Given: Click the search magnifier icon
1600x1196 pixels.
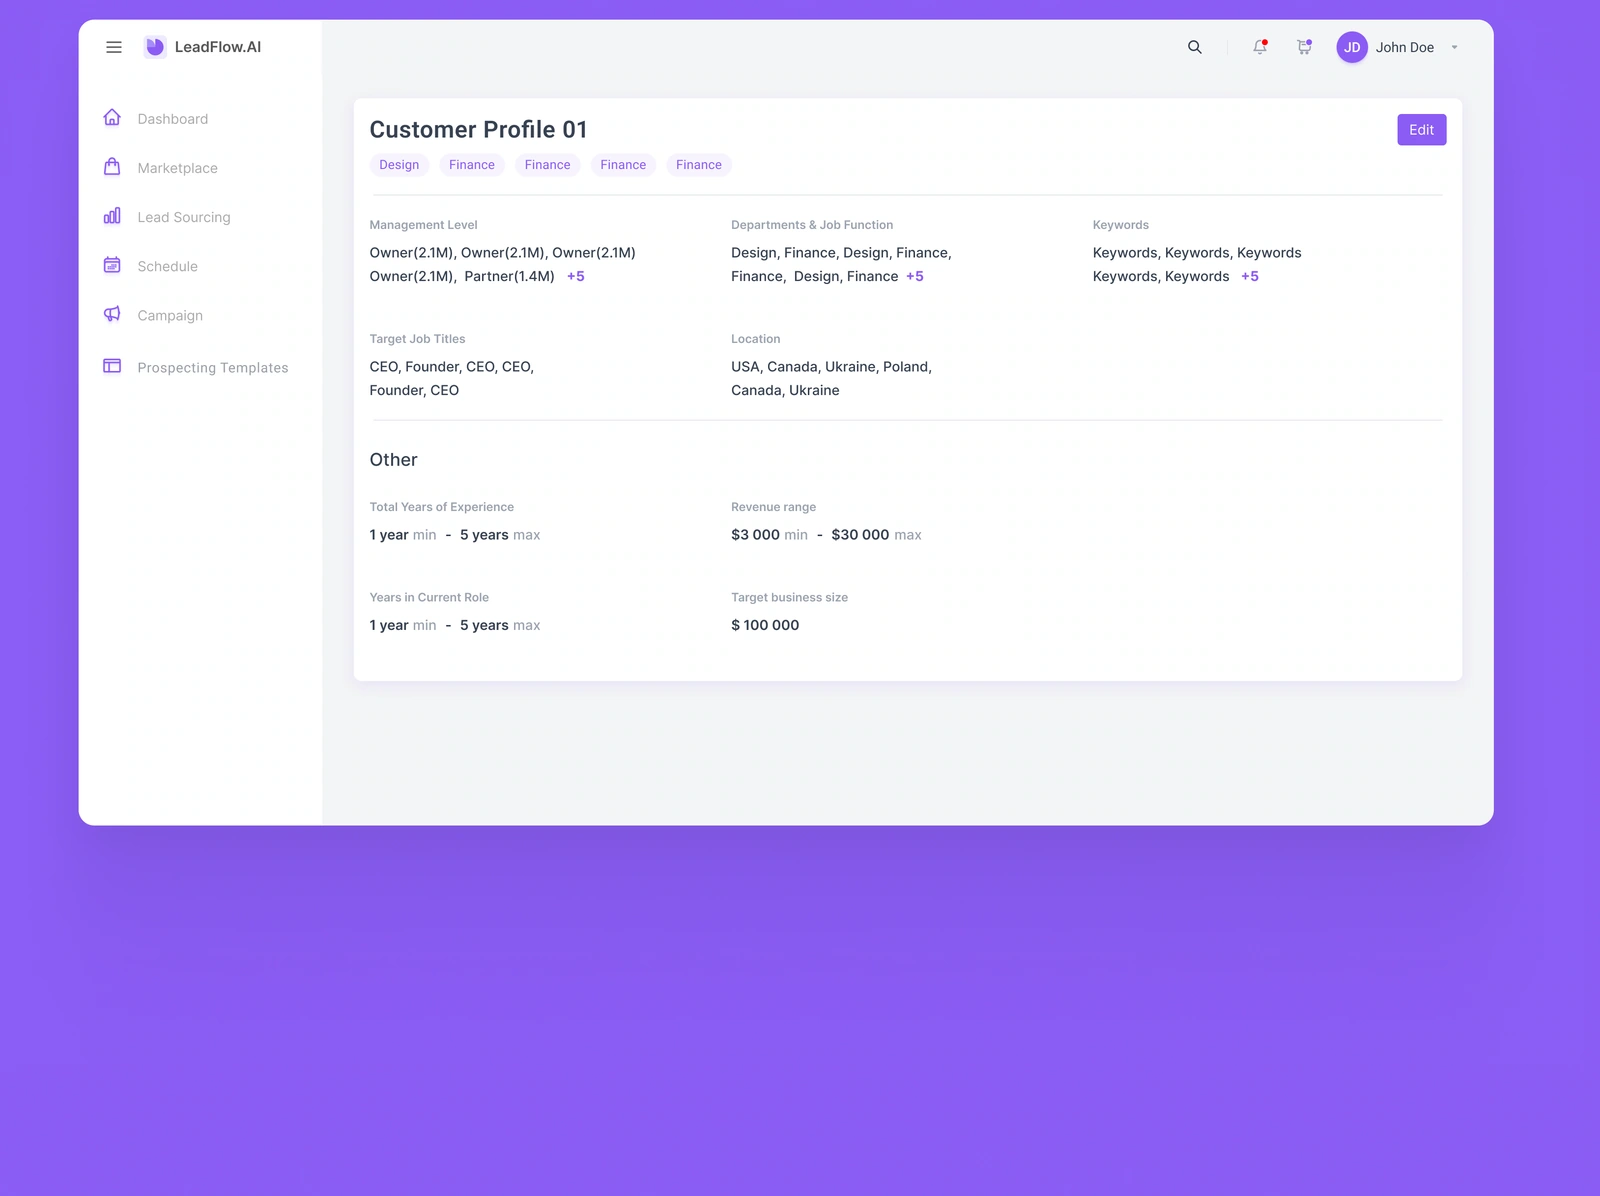Looking at the screenshot, I should tap(1195, 47).
